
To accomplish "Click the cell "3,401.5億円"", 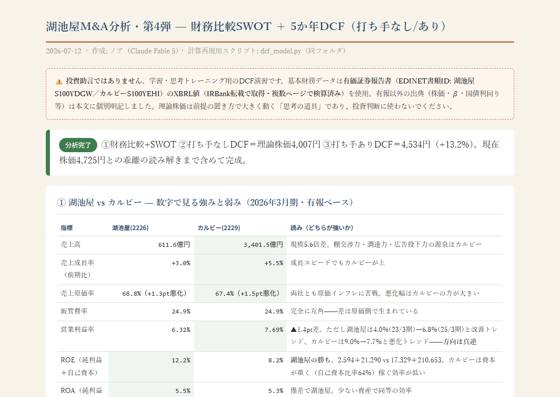I will (x=263, y=245).
